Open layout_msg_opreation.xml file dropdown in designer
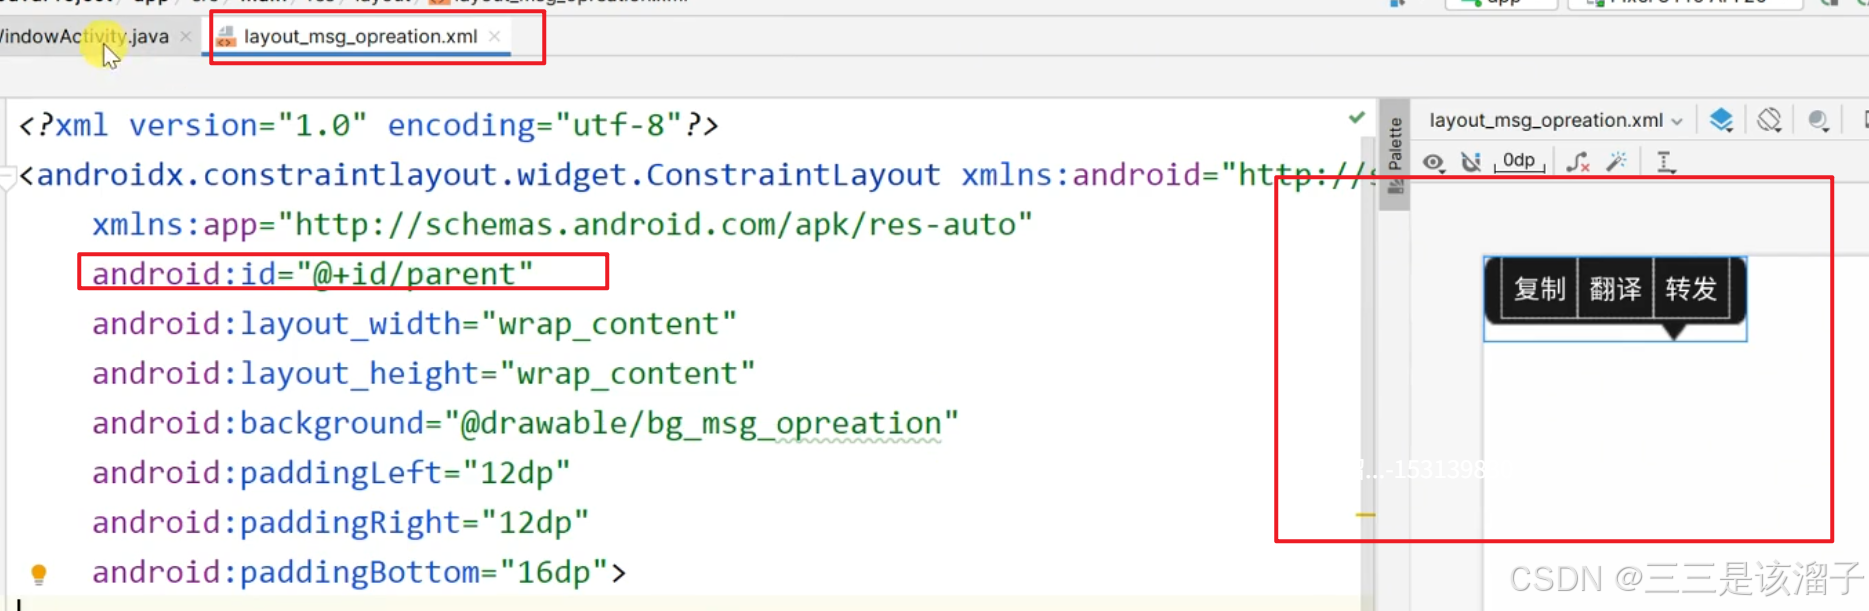The image size is (1869, 611). click(1556, 121)
